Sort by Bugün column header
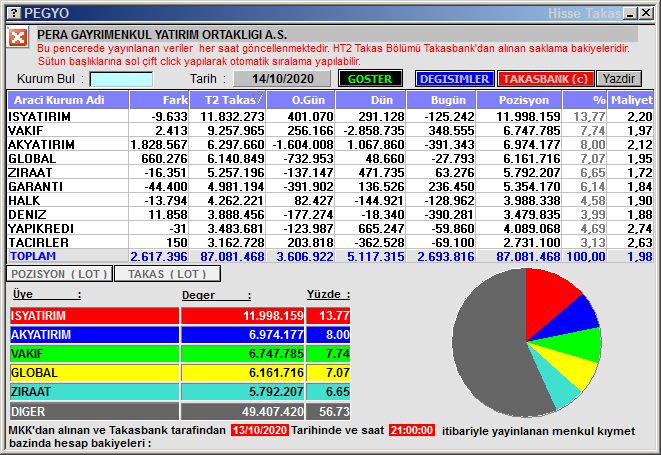 [441, 100]
